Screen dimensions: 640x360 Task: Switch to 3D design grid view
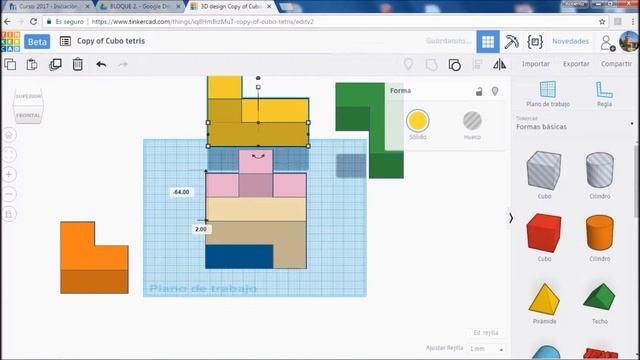coord(488,41)
